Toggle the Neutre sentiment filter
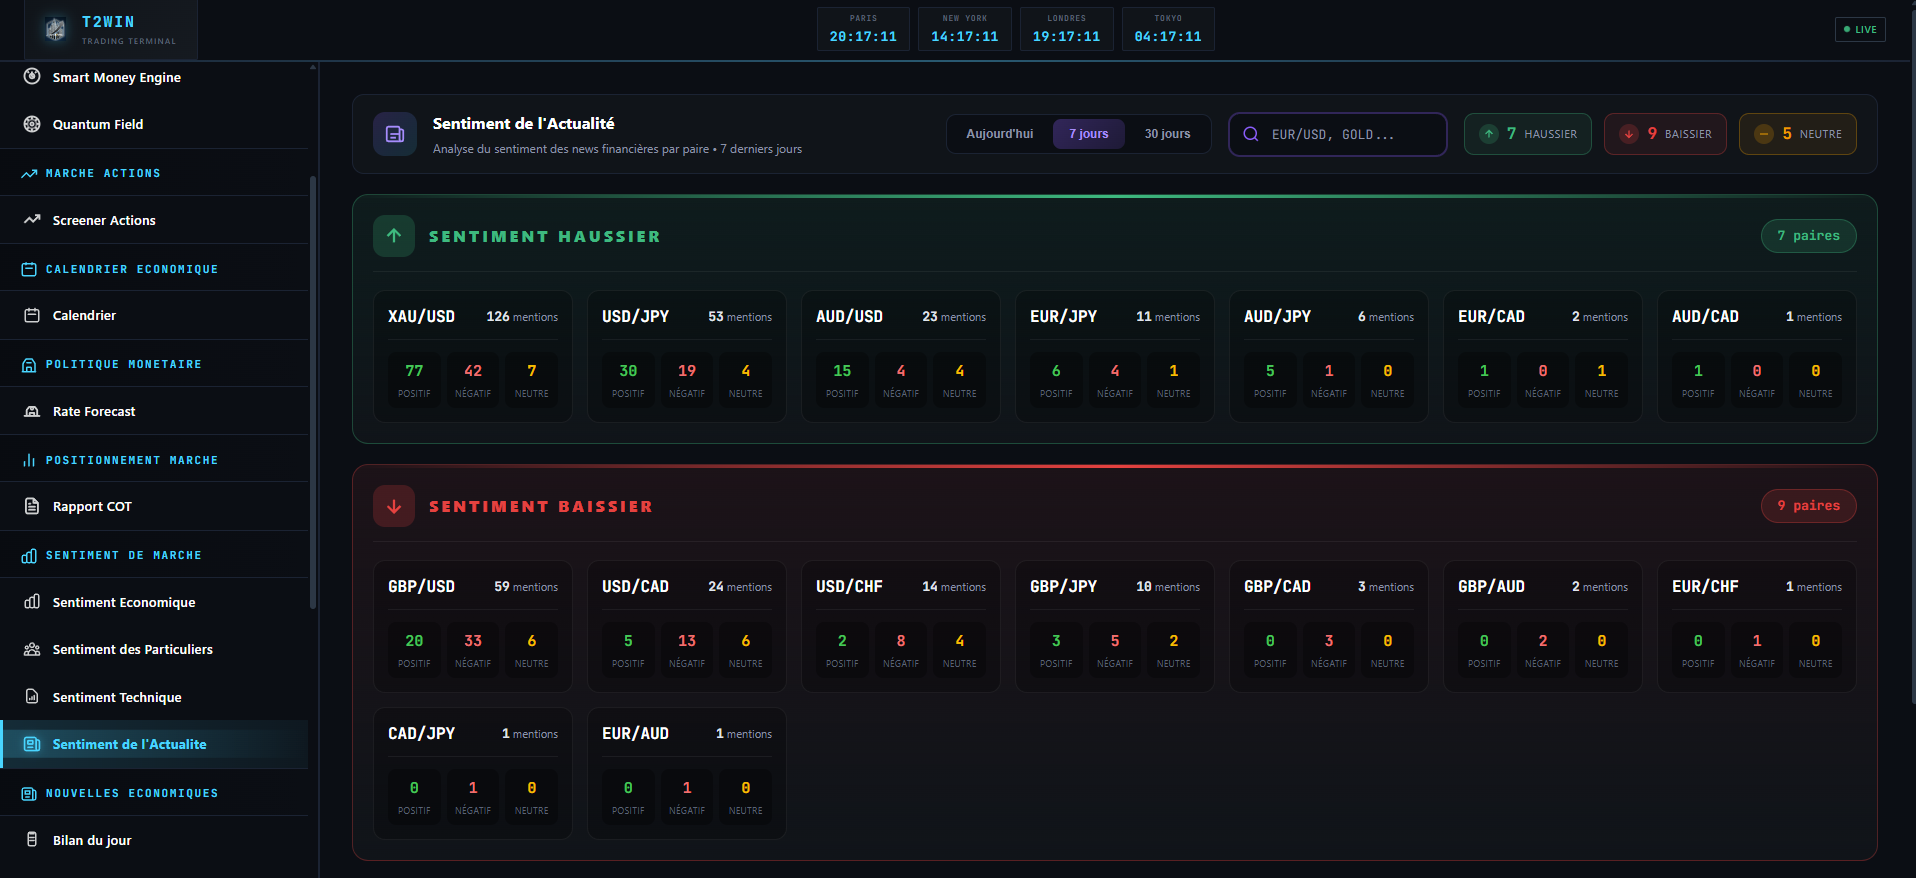This screenshot has width=1916, height=878. click(x=1797, y=134)
